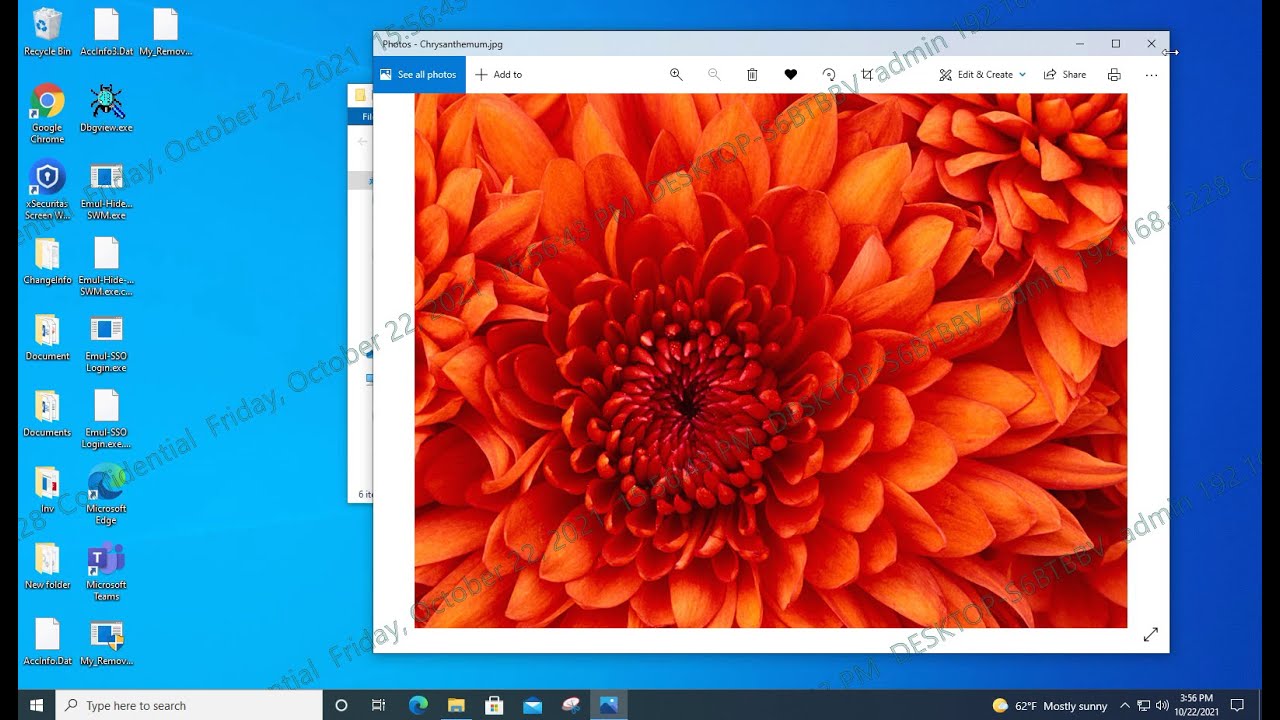Select AccInfo.Dat desktop file
Screen dimensions: 1280x720
(x=47, y=643)
